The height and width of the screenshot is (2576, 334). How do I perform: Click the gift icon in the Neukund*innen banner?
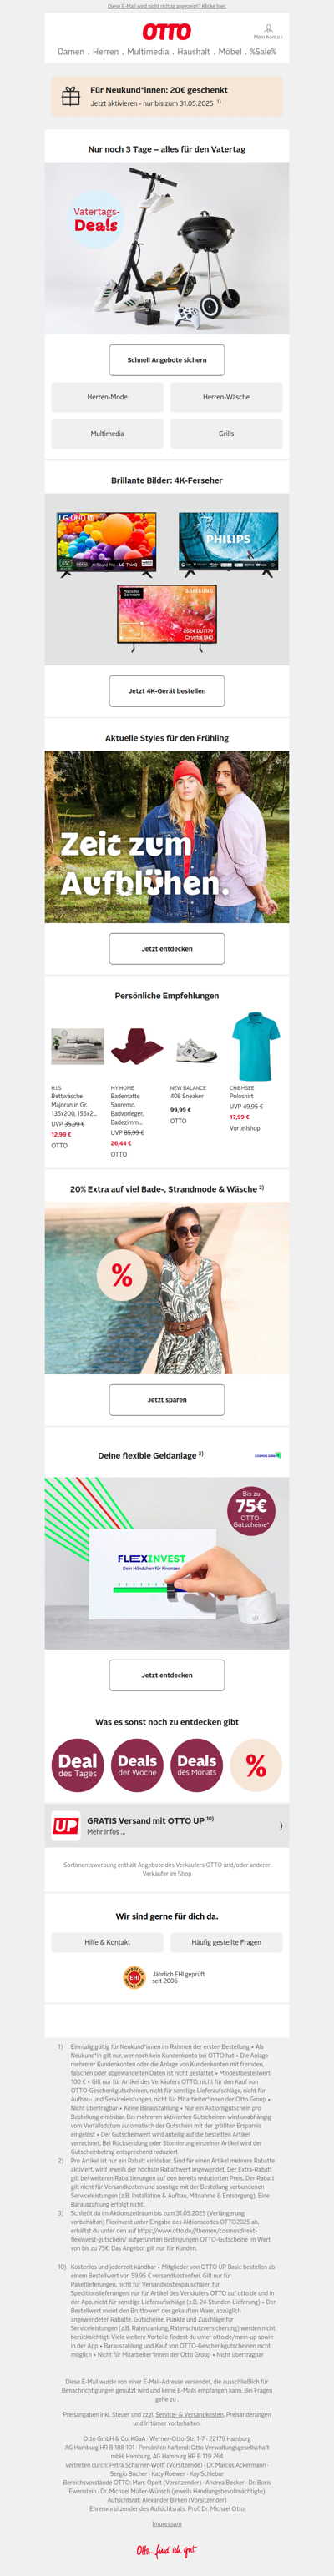pyautogui.click(x=71, y=96)
